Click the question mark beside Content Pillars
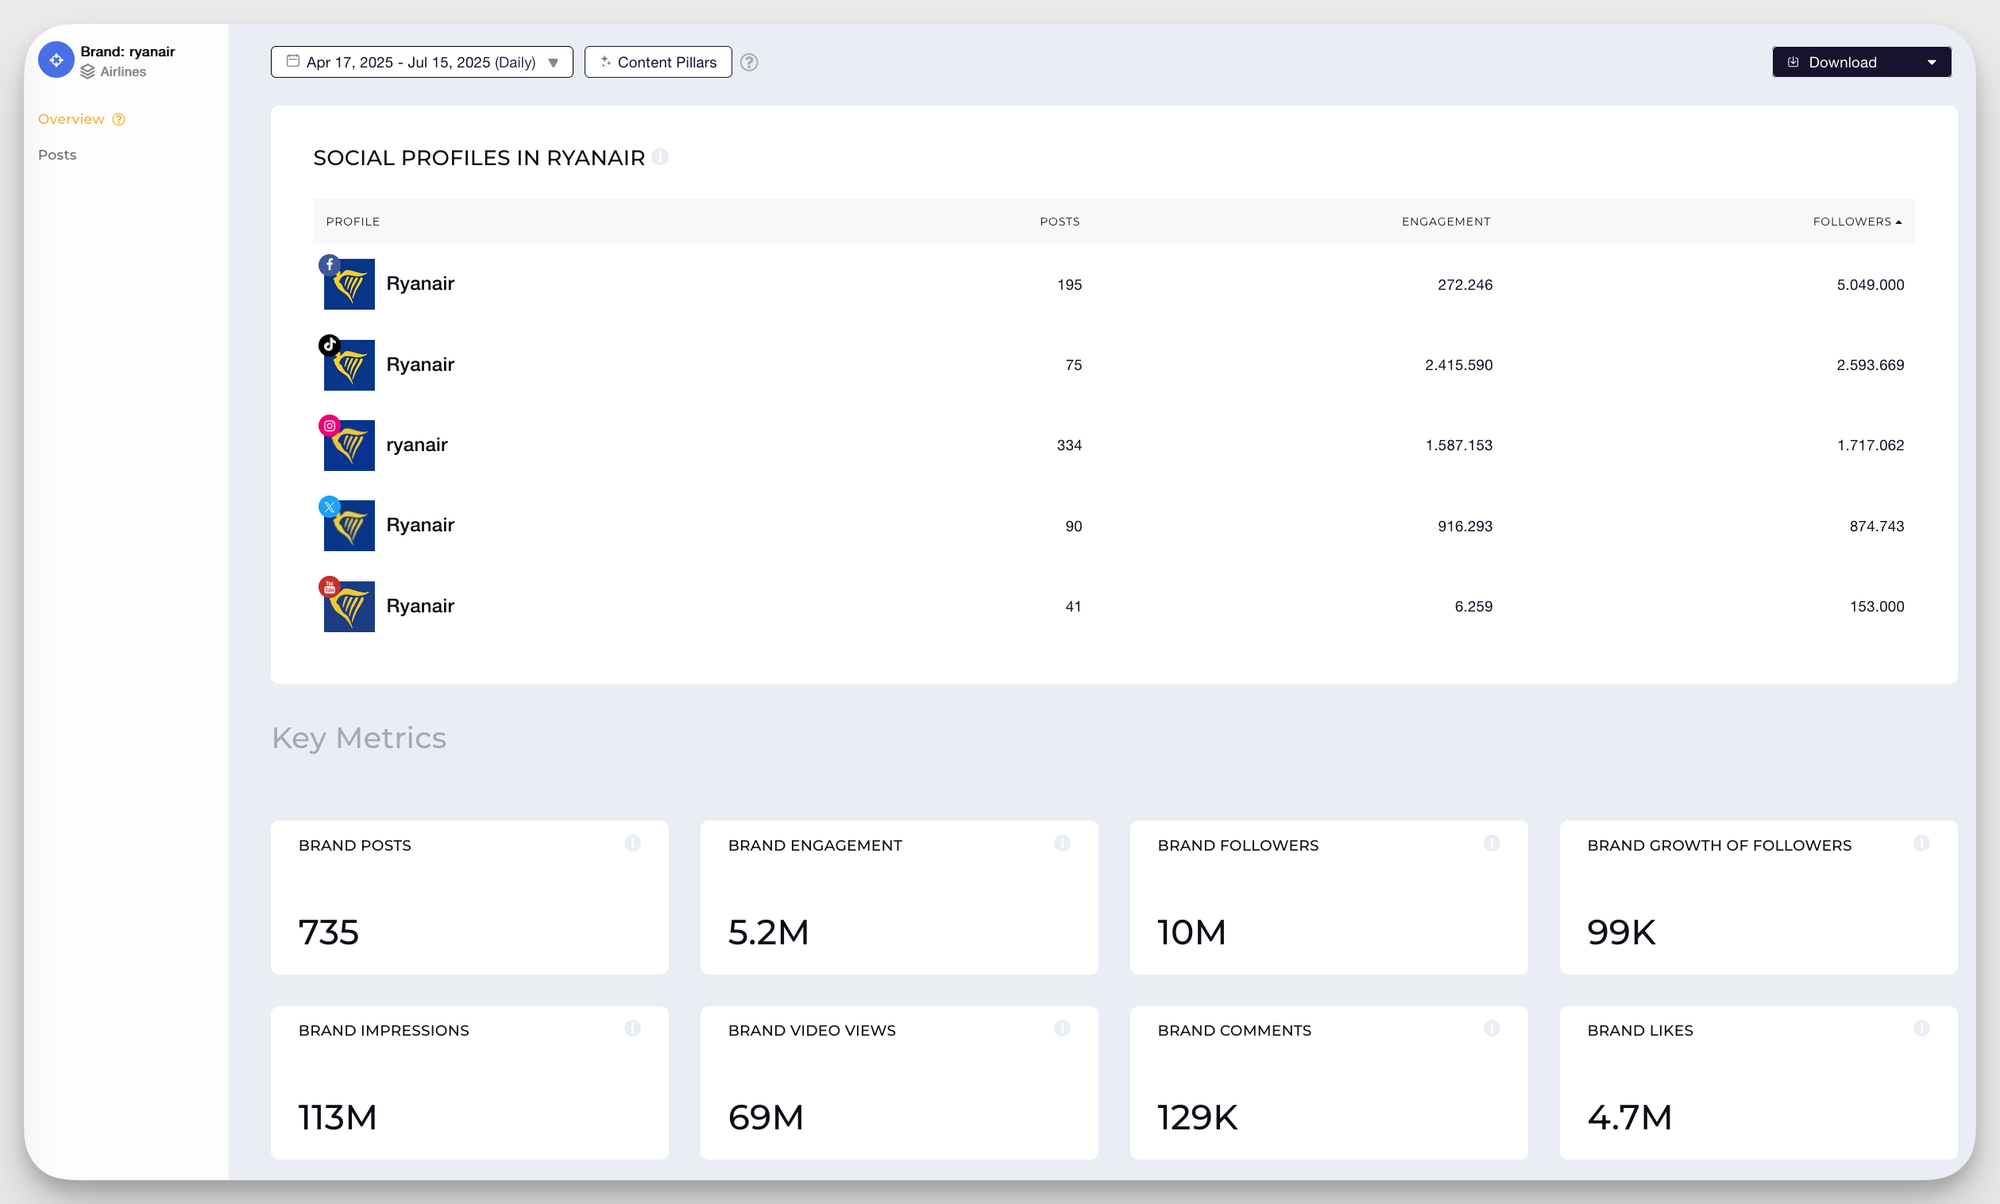 749,62
